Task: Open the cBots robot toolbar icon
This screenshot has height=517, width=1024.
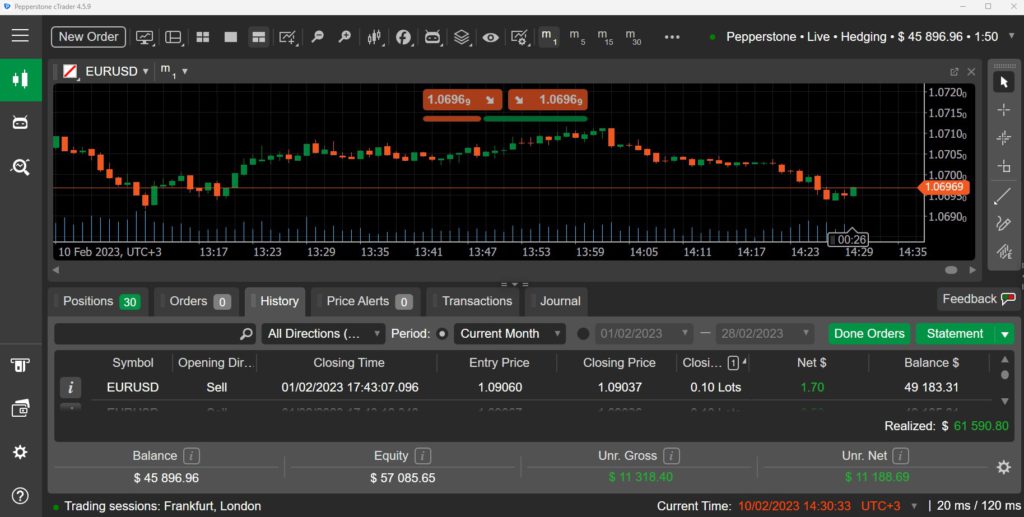Action: point(432,37)
